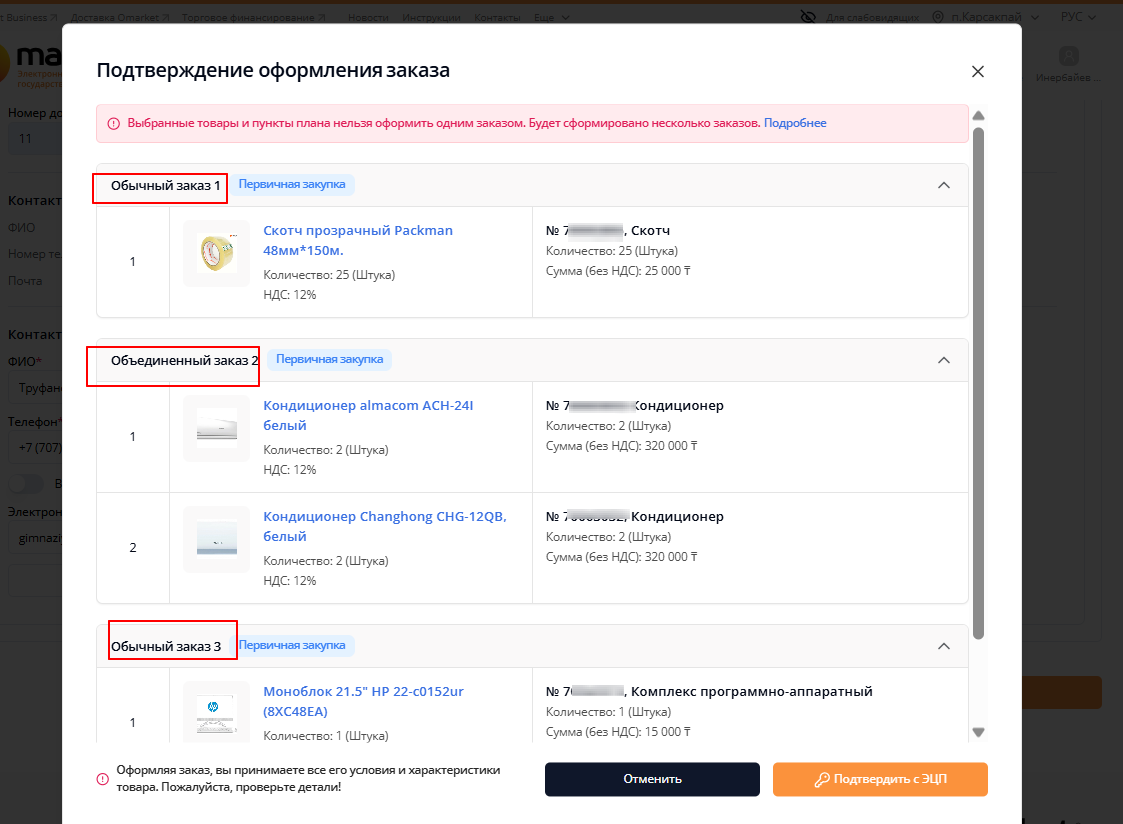The image size is (1123, 824).
Task: Click the almacom air conditioner thumbnail
Action: pyautogui.click(x=216, y=428)
